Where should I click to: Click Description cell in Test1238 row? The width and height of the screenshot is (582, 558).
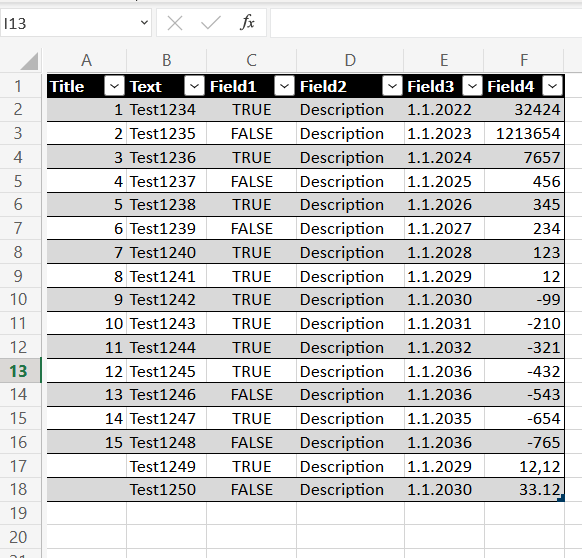pyautogui.click(x=350, y=205)
